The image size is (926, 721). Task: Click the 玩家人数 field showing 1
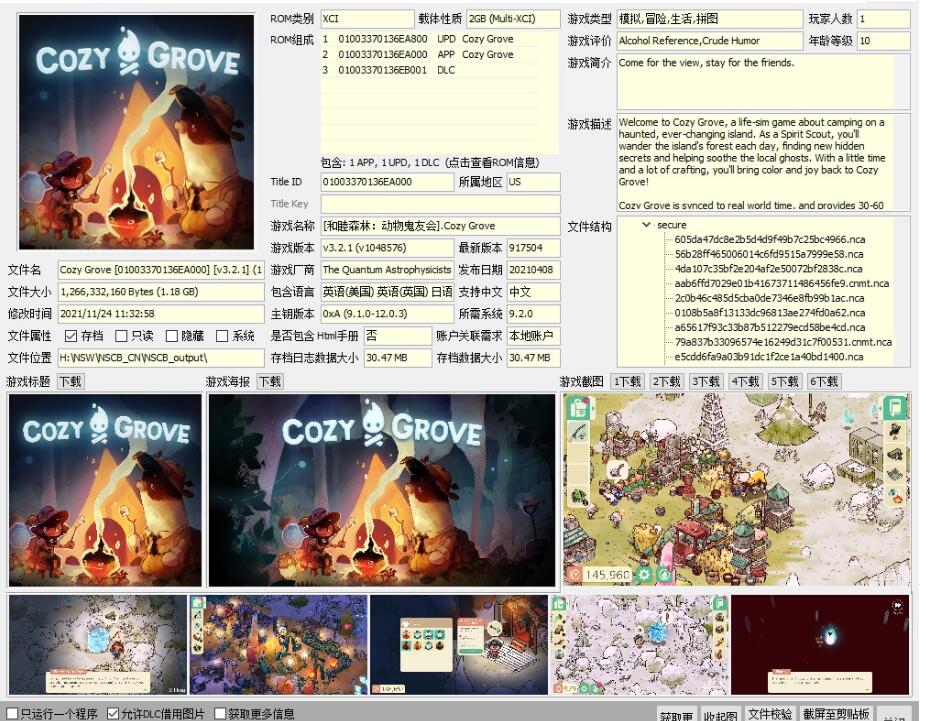pos(883,19)
